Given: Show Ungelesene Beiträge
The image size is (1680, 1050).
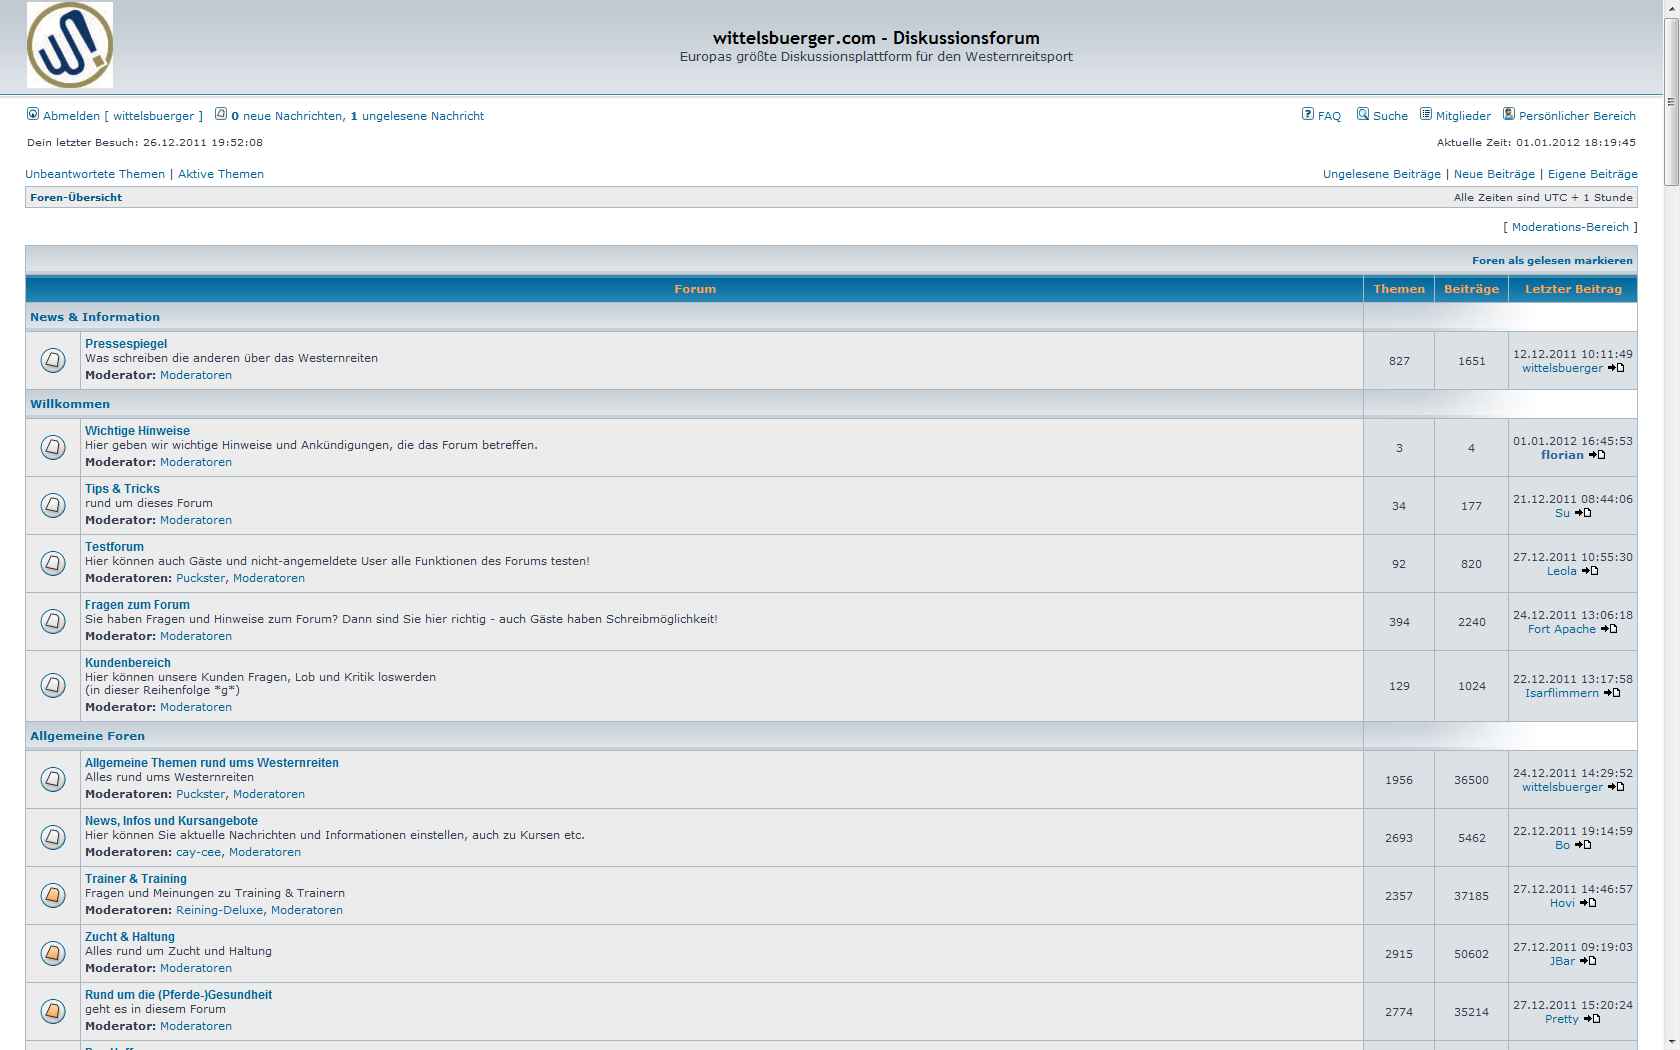Looking at the screenshot, I should click(x=1382, y=174).
